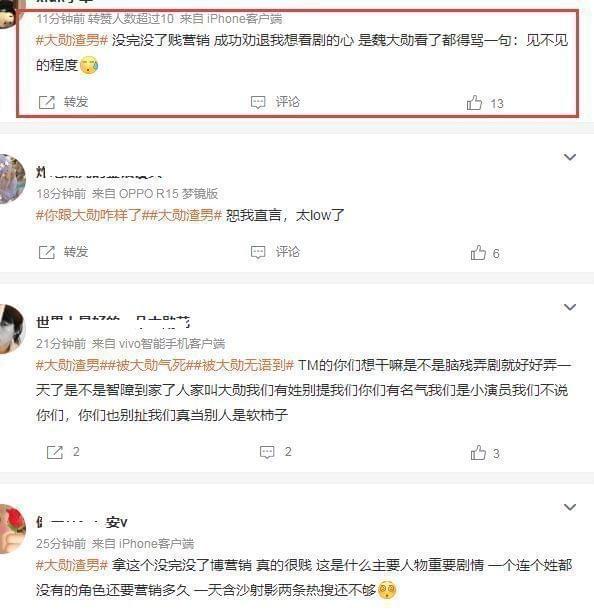Image resolution: width=594 pixels, height=615 pixels.
Task: Open hashtag #被大勋气死#
Action: (148, 365)
